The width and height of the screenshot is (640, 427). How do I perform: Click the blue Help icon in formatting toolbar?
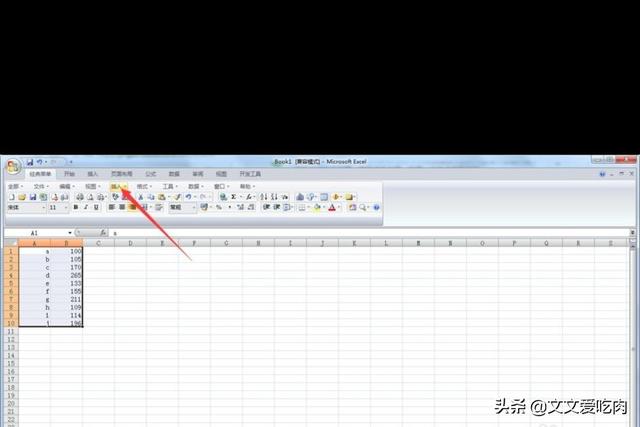pos(376,207)
